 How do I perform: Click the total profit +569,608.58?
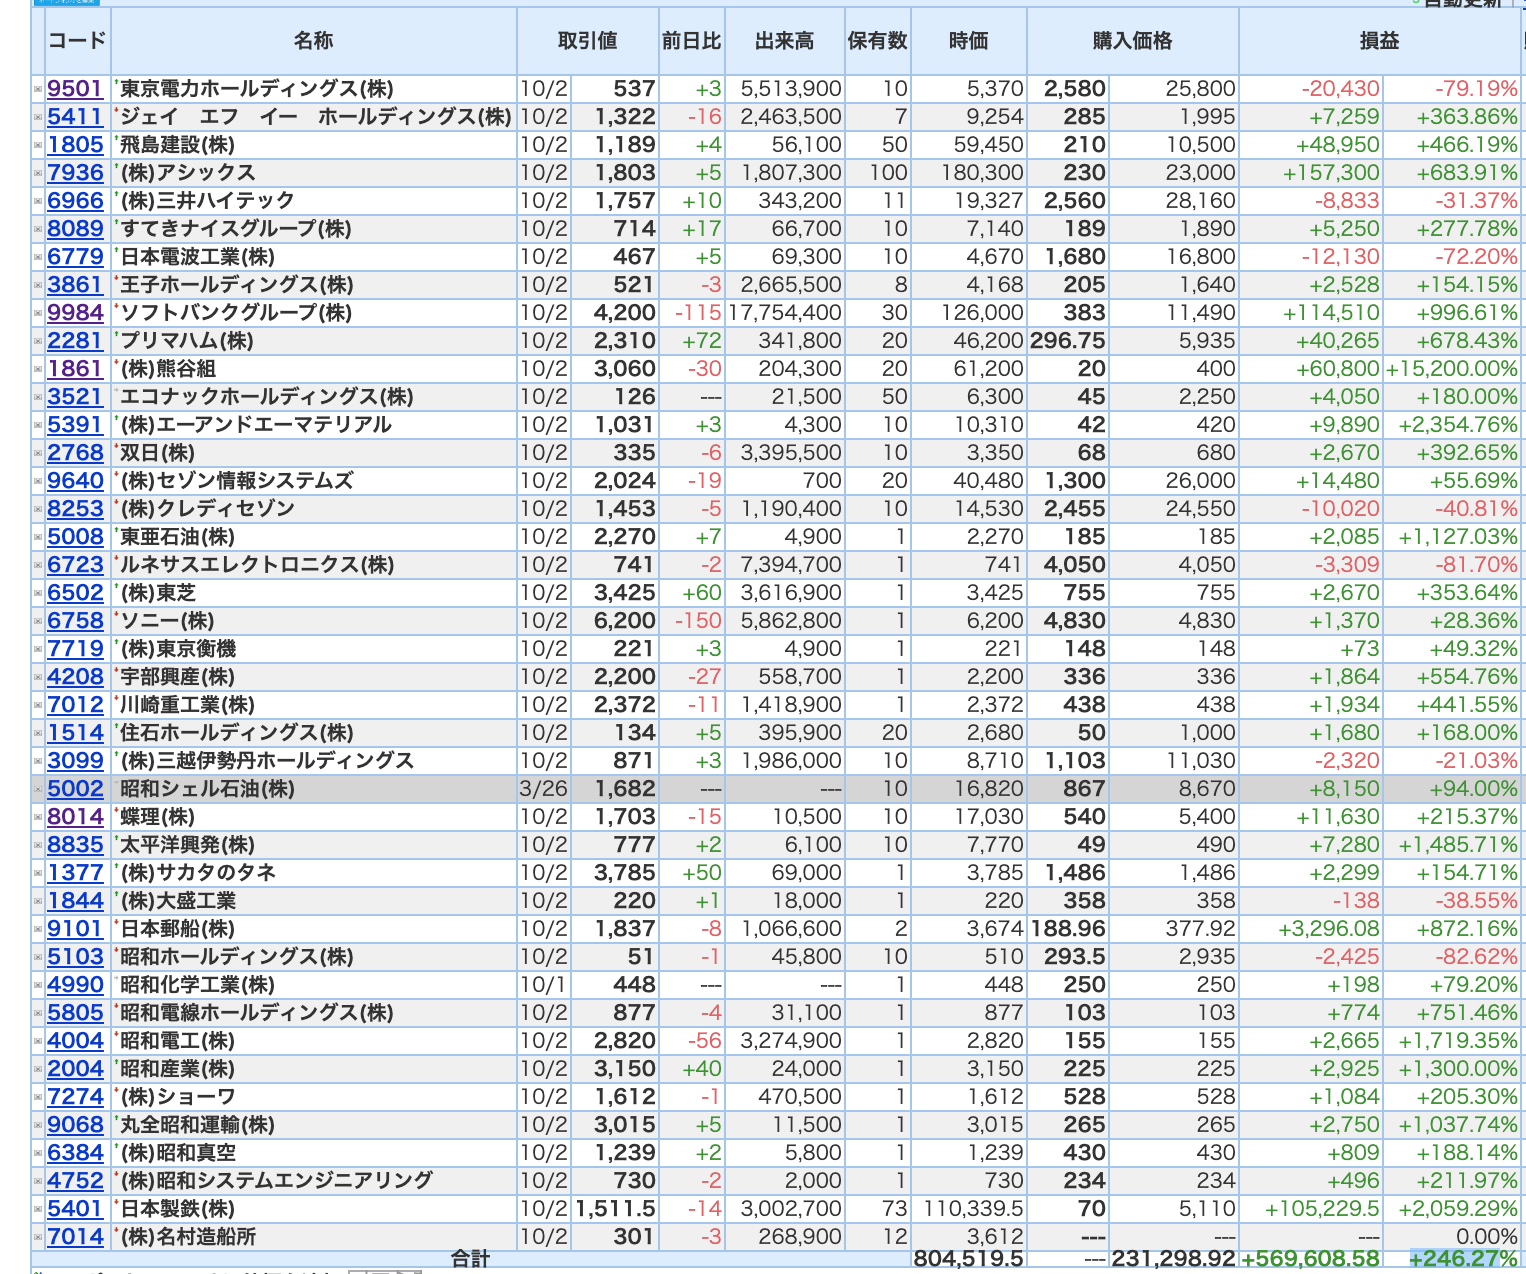[x=1310, y=1259]
